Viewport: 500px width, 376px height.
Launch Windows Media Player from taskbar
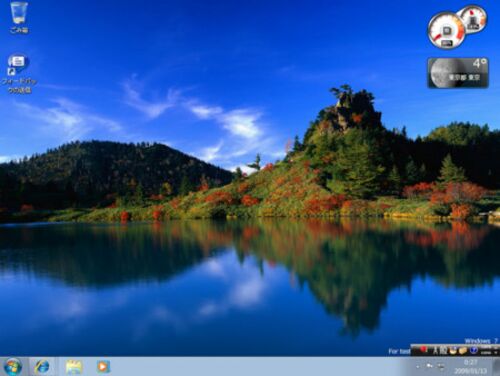click(x=103, y=367)
